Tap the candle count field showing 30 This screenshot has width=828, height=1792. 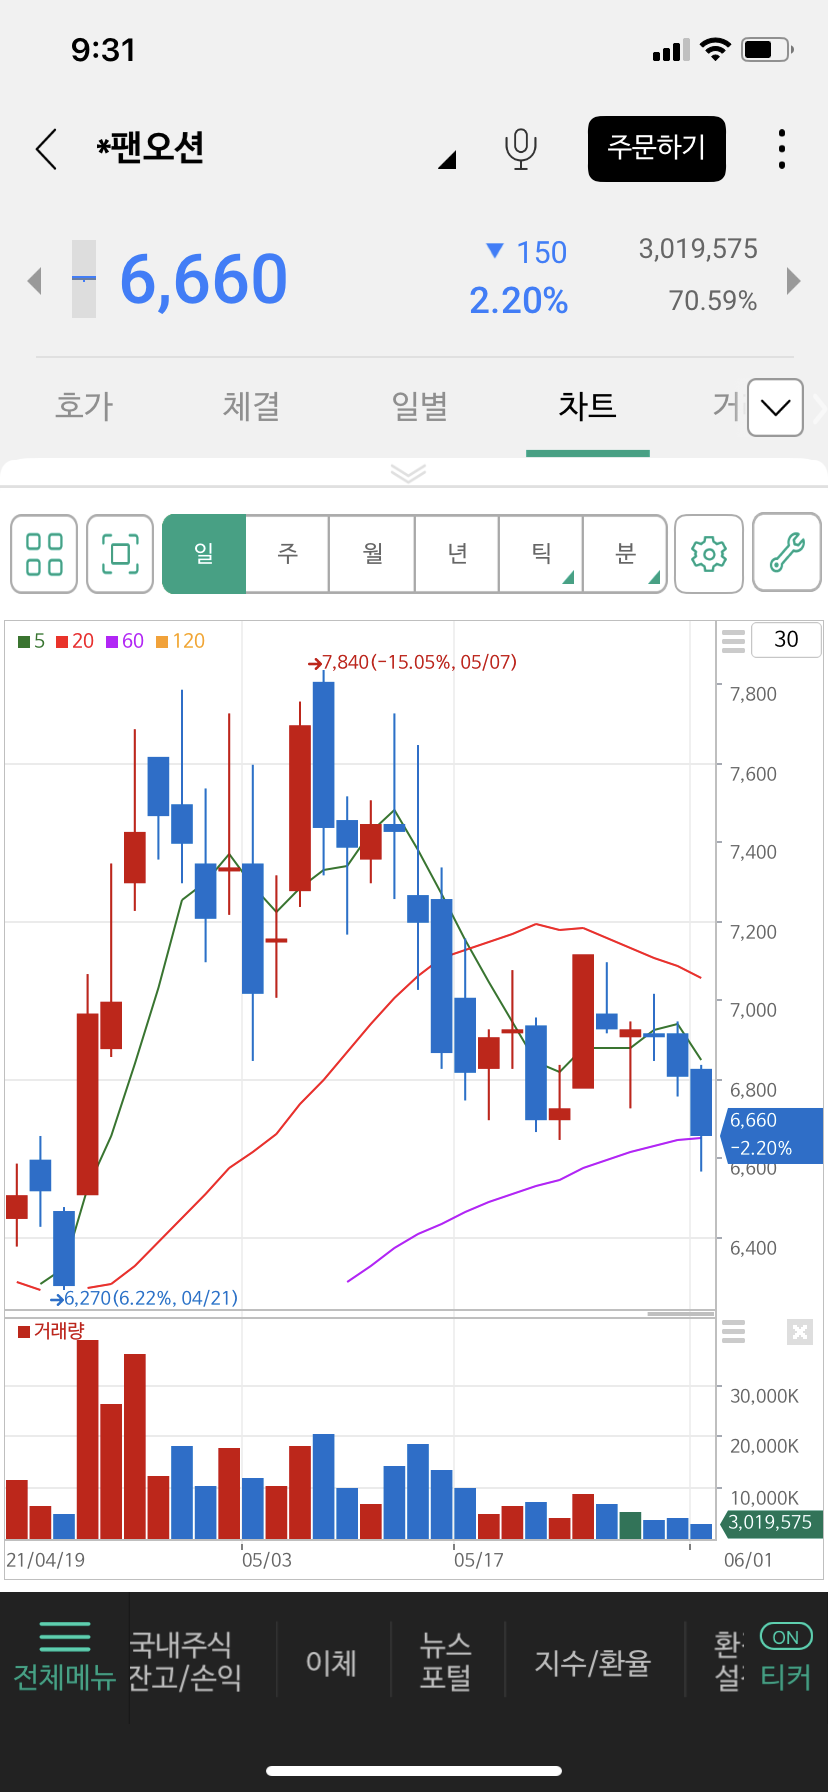(786, 640)
